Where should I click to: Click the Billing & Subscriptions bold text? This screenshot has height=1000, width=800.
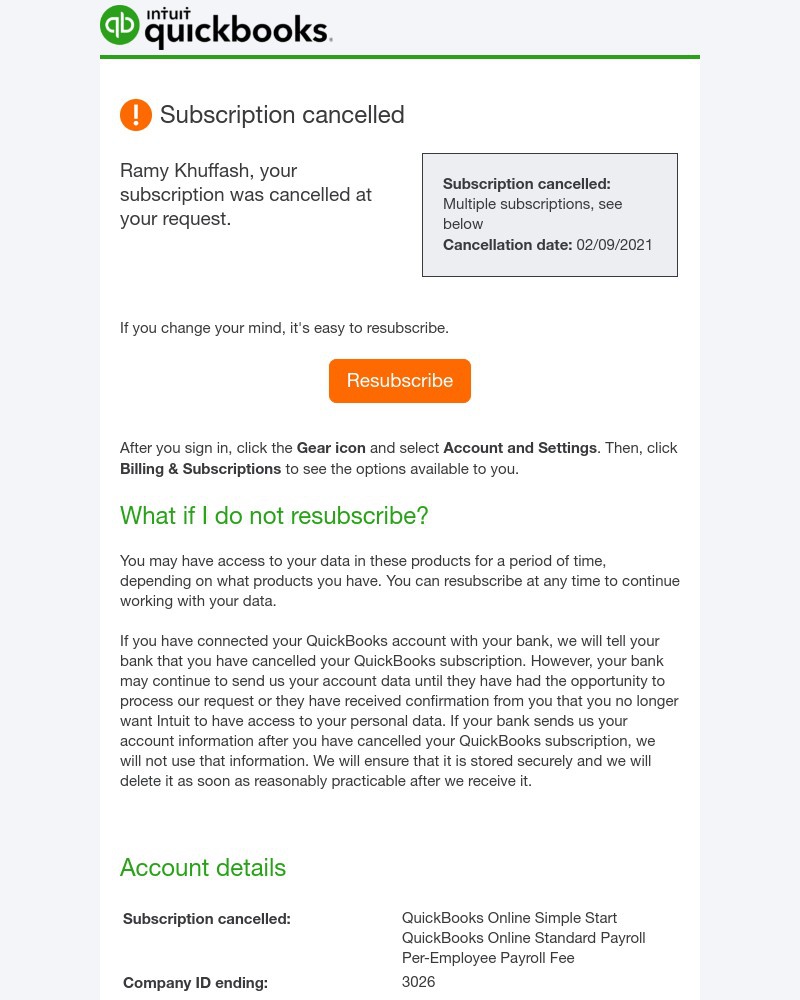click(x=200, y=469)
